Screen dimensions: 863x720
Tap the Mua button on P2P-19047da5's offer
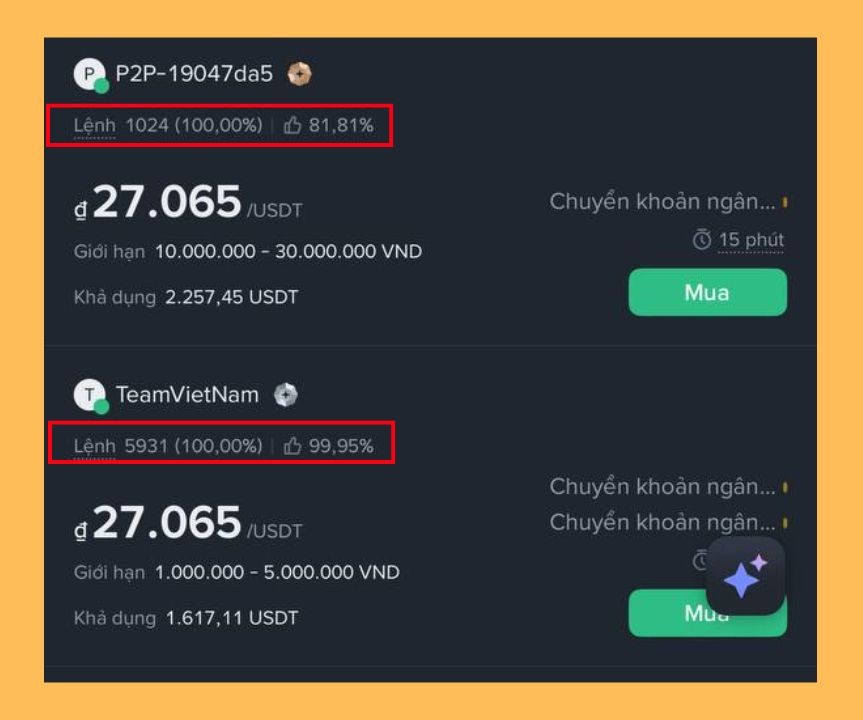click(708, 292)
